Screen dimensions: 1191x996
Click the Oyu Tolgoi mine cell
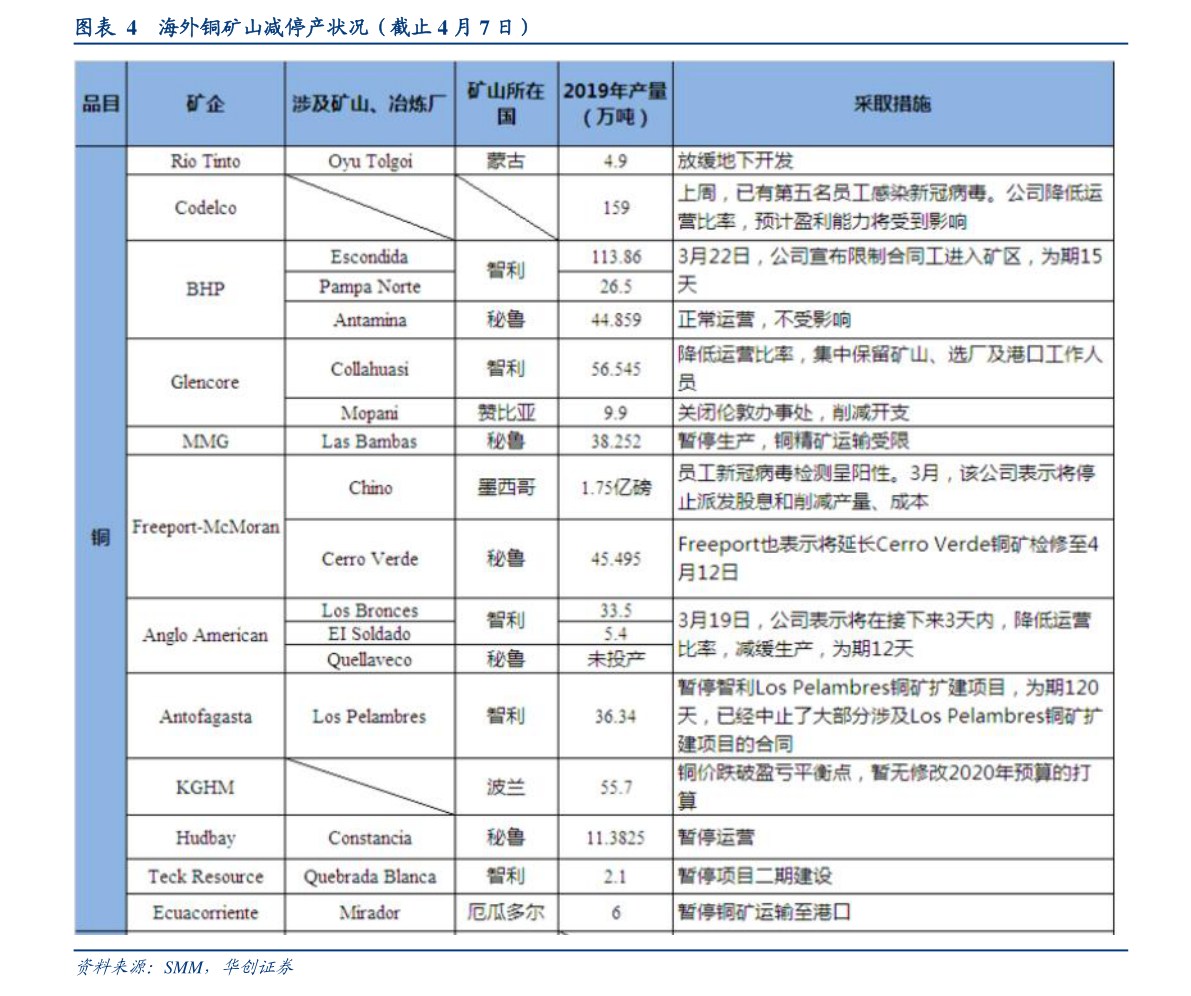[x=370, y=161]
